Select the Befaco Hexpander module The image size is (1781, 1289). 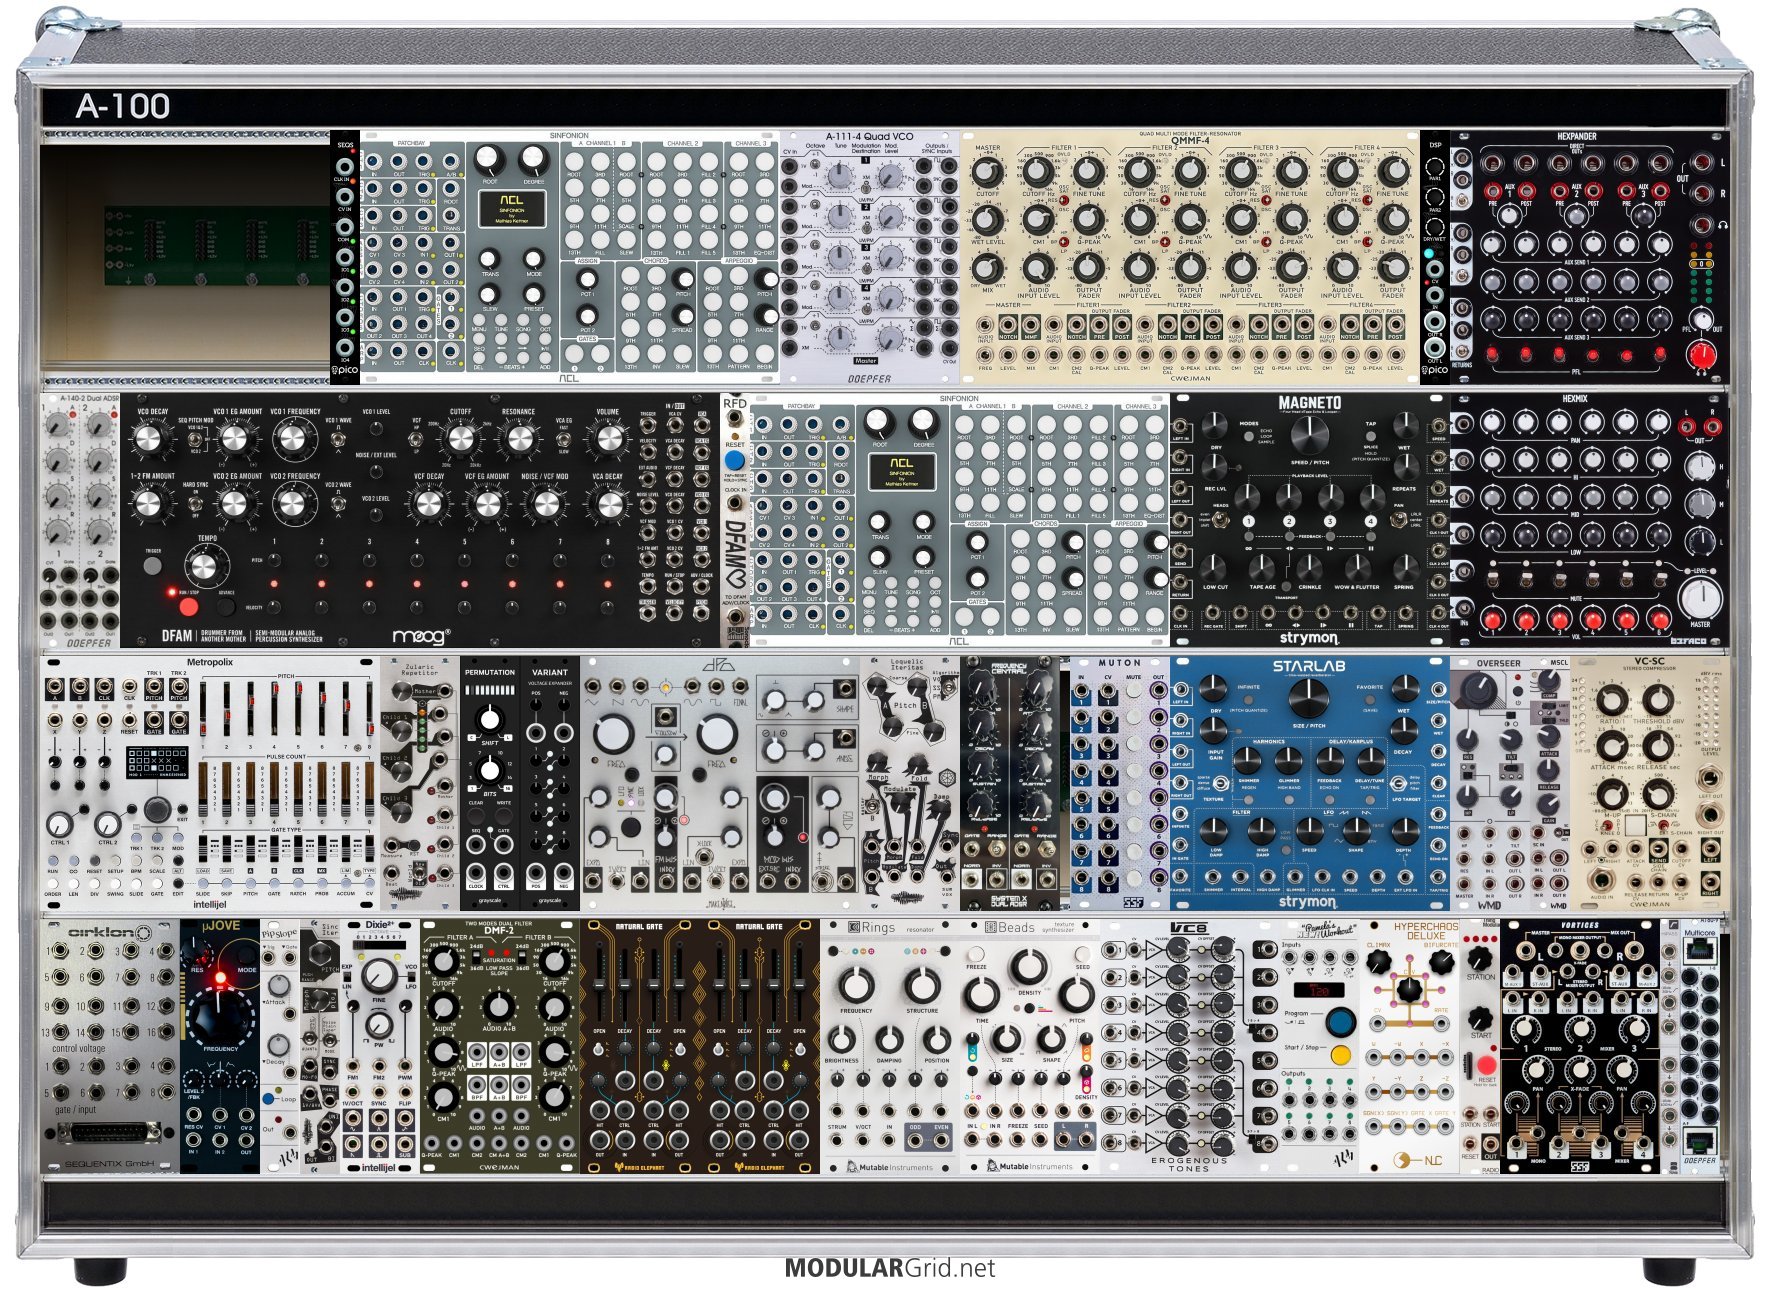(1589, 257)
